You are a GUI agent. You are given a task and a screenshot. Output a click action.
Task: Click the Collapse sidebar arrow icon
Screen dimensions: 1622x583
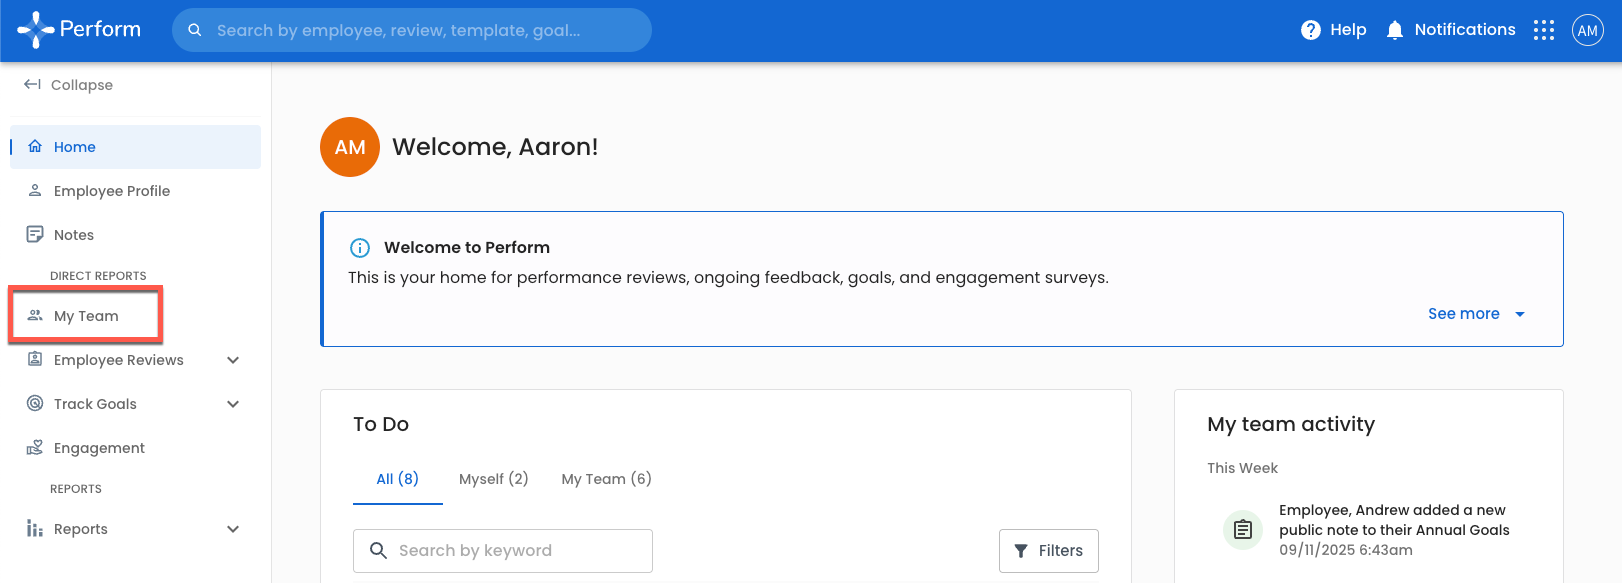coord(32,85)
